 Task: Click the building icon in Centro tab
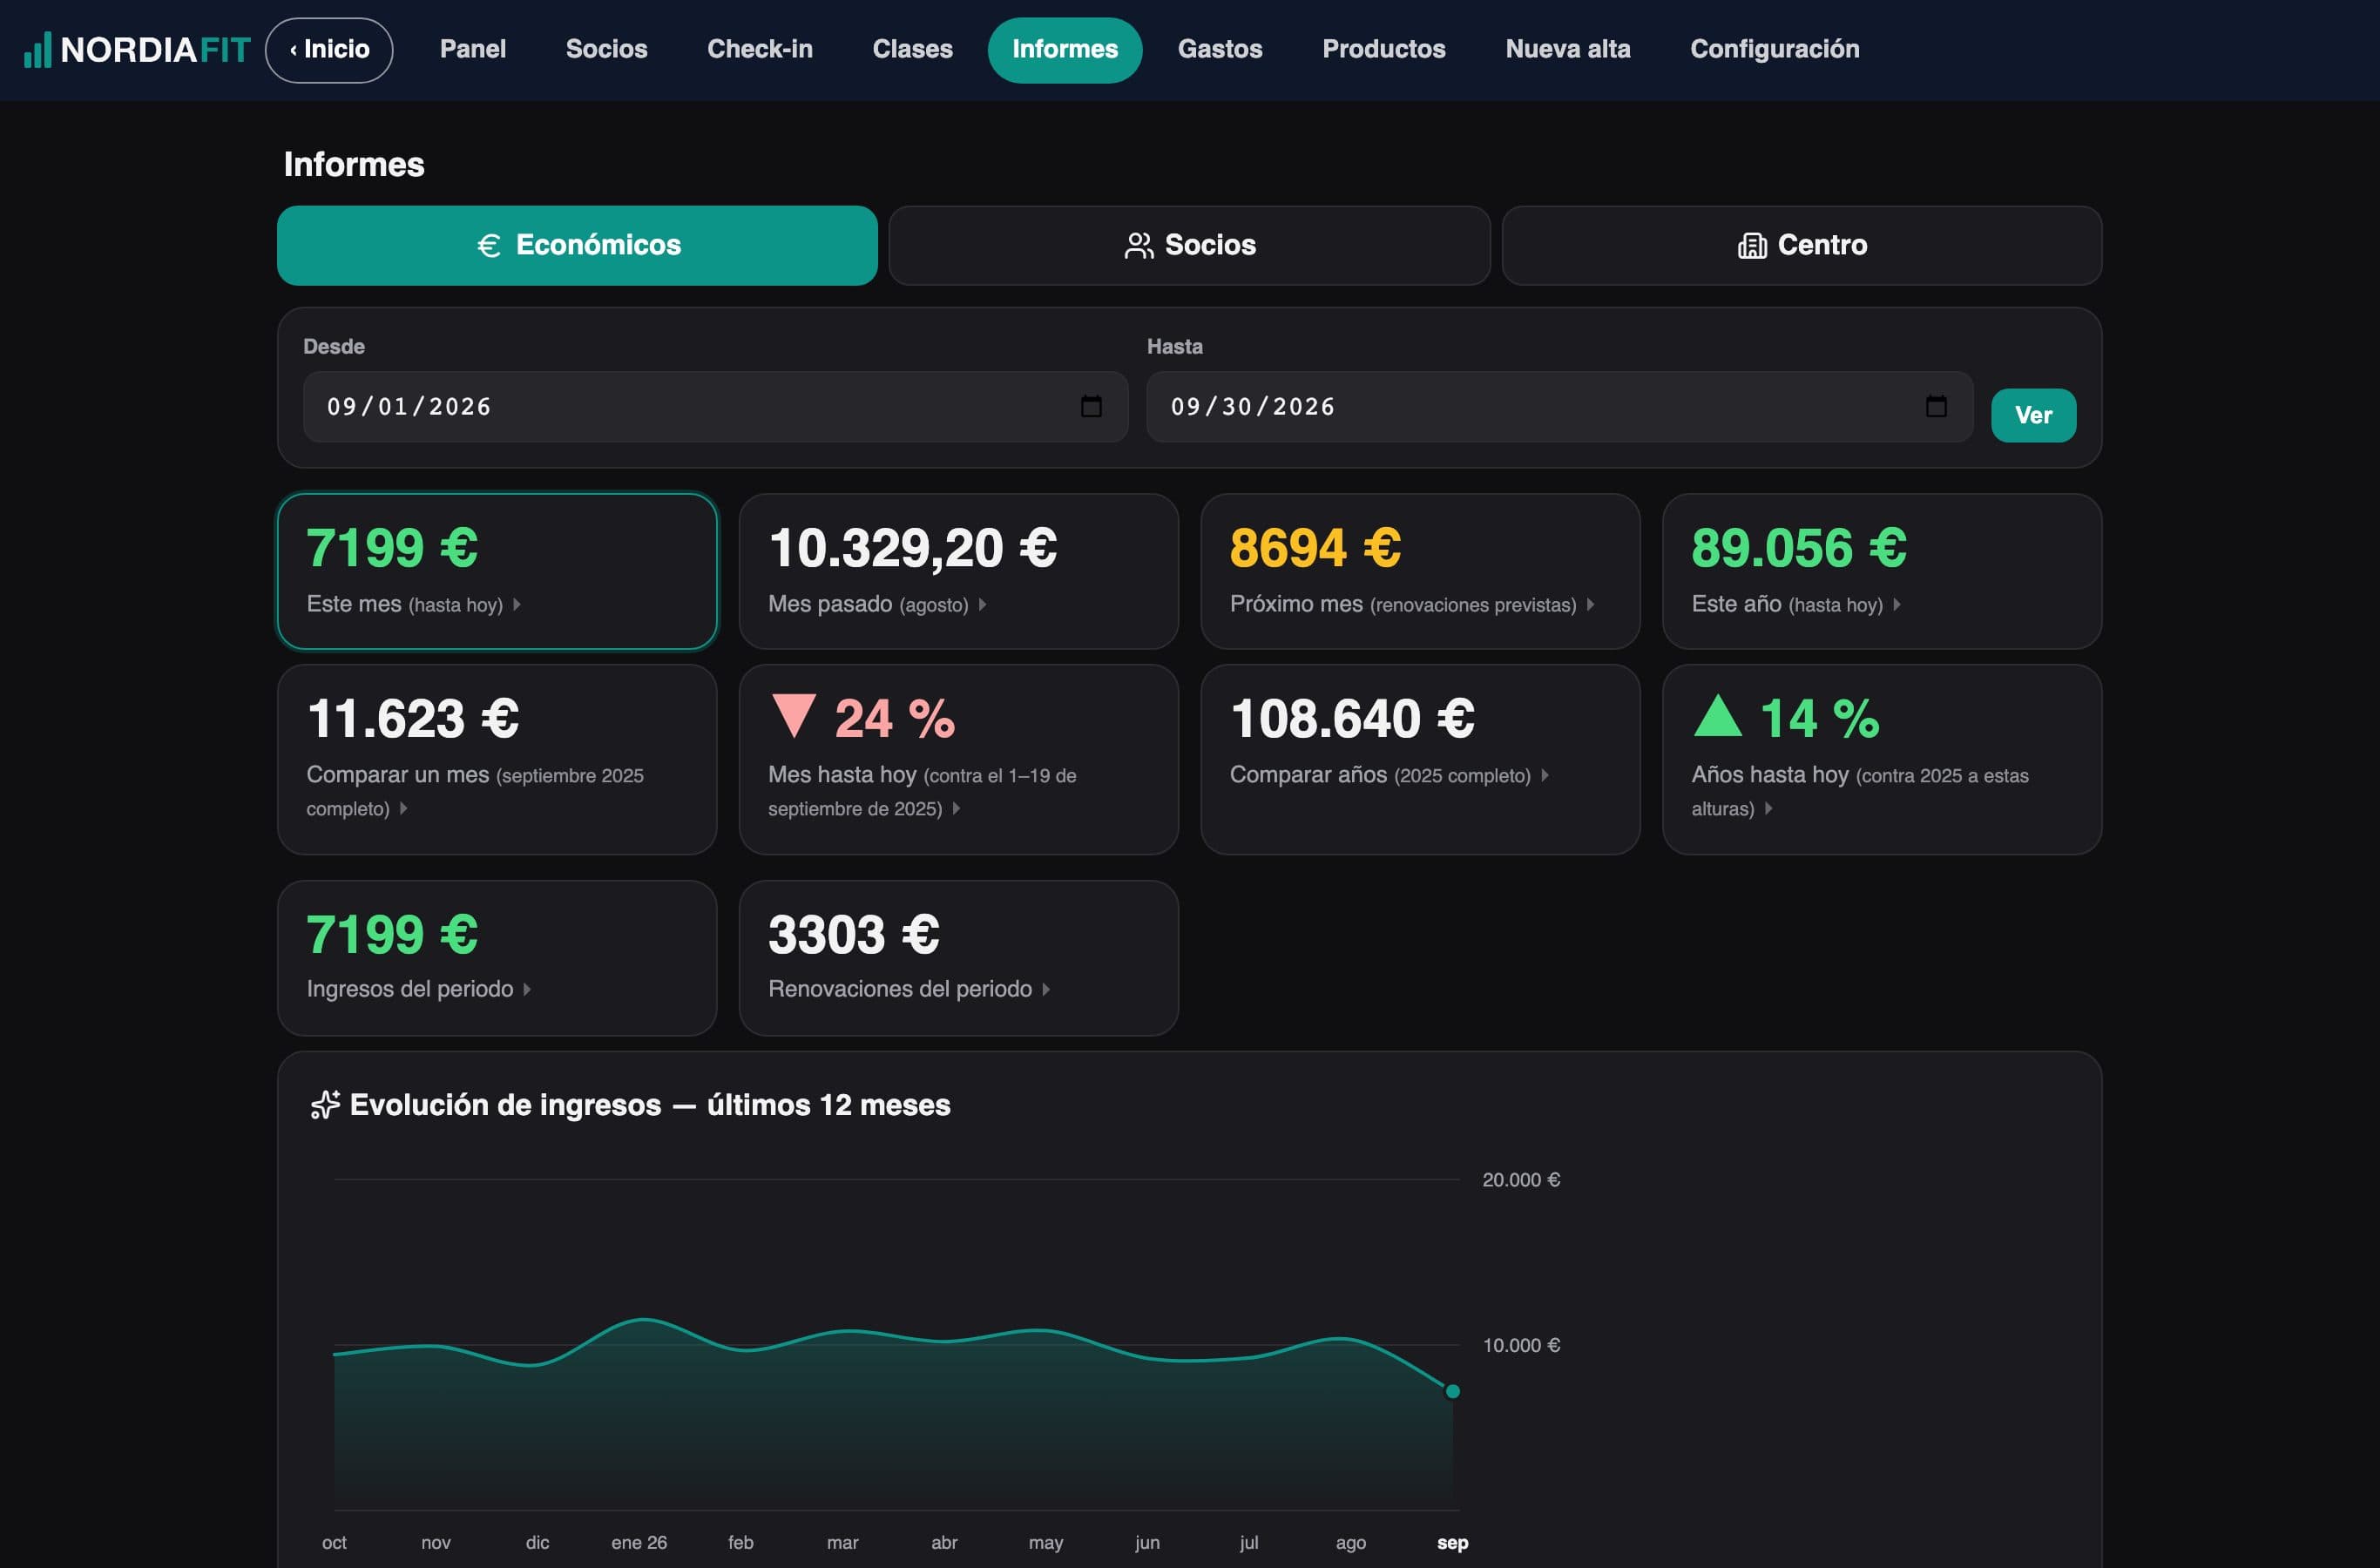pos(1752,245)
